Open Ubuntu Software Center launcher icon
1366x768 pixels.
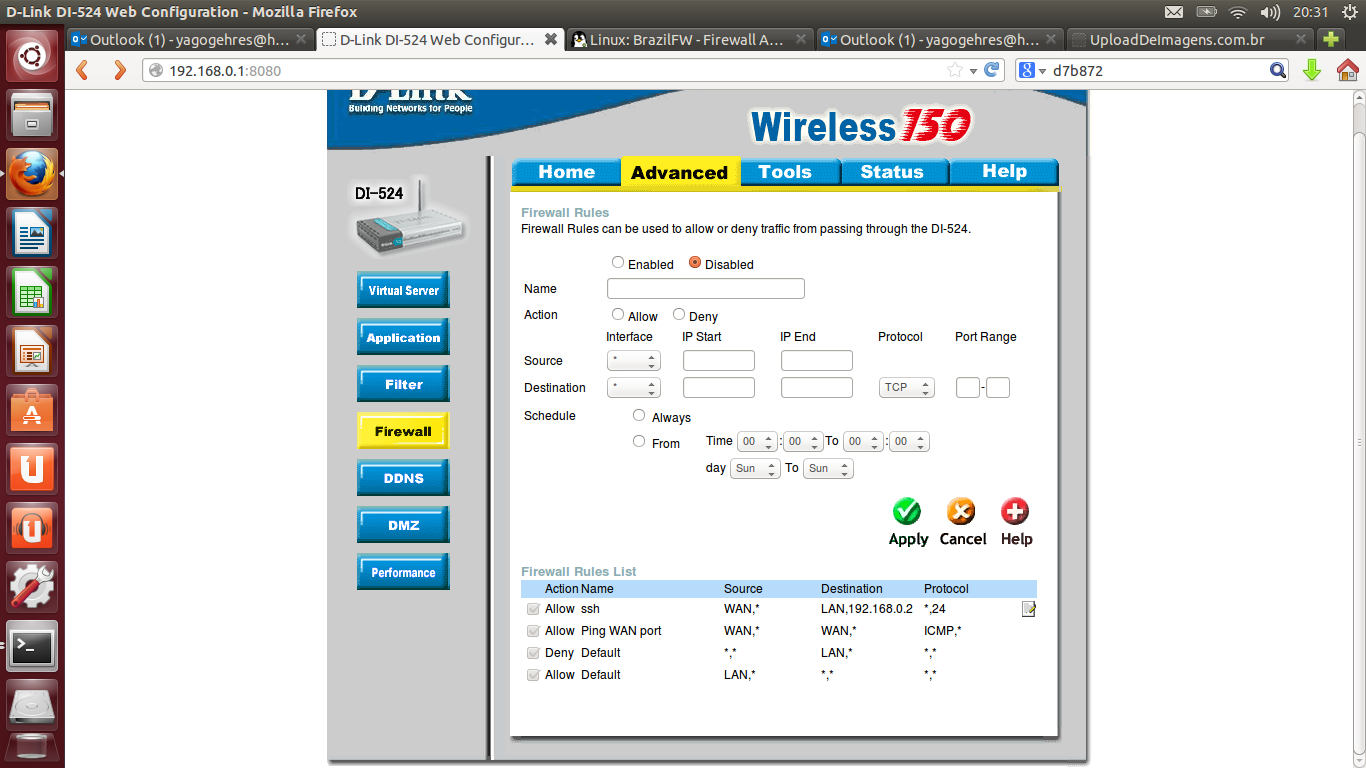click(x=32, y=410)
